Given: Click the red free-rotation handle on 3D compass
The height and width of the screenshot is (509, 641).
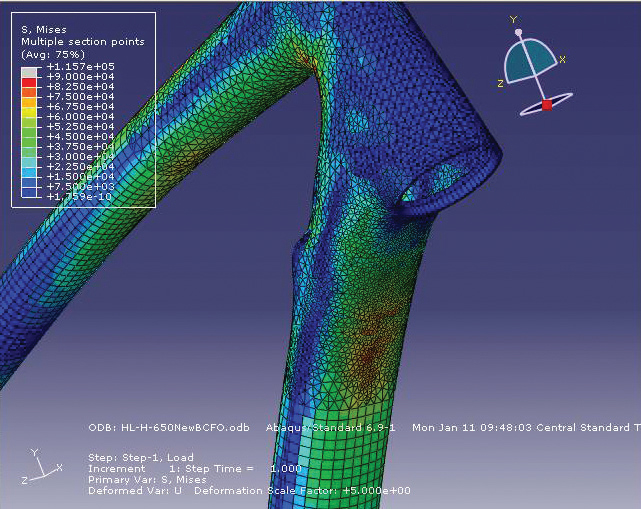Looking at the screenshot, I should tap(547, 105).
